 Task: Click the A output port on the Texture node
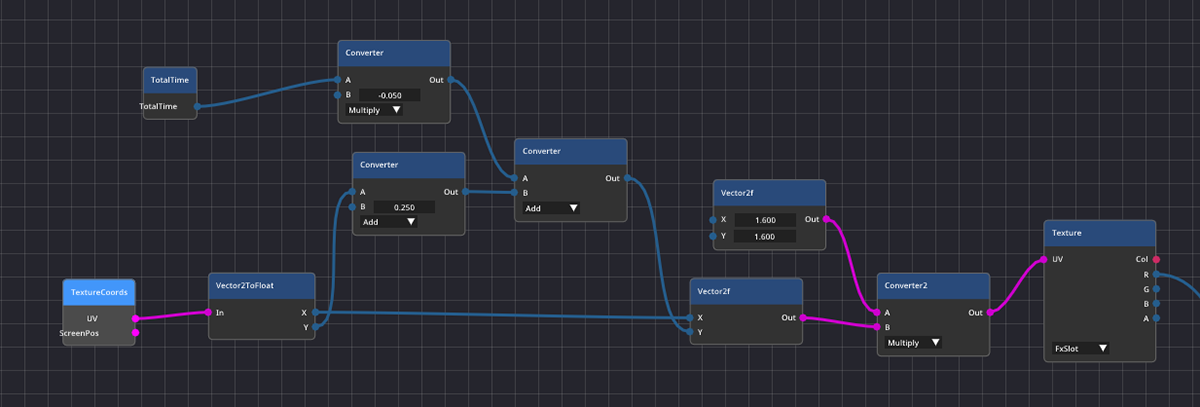tap(1157, 318)
